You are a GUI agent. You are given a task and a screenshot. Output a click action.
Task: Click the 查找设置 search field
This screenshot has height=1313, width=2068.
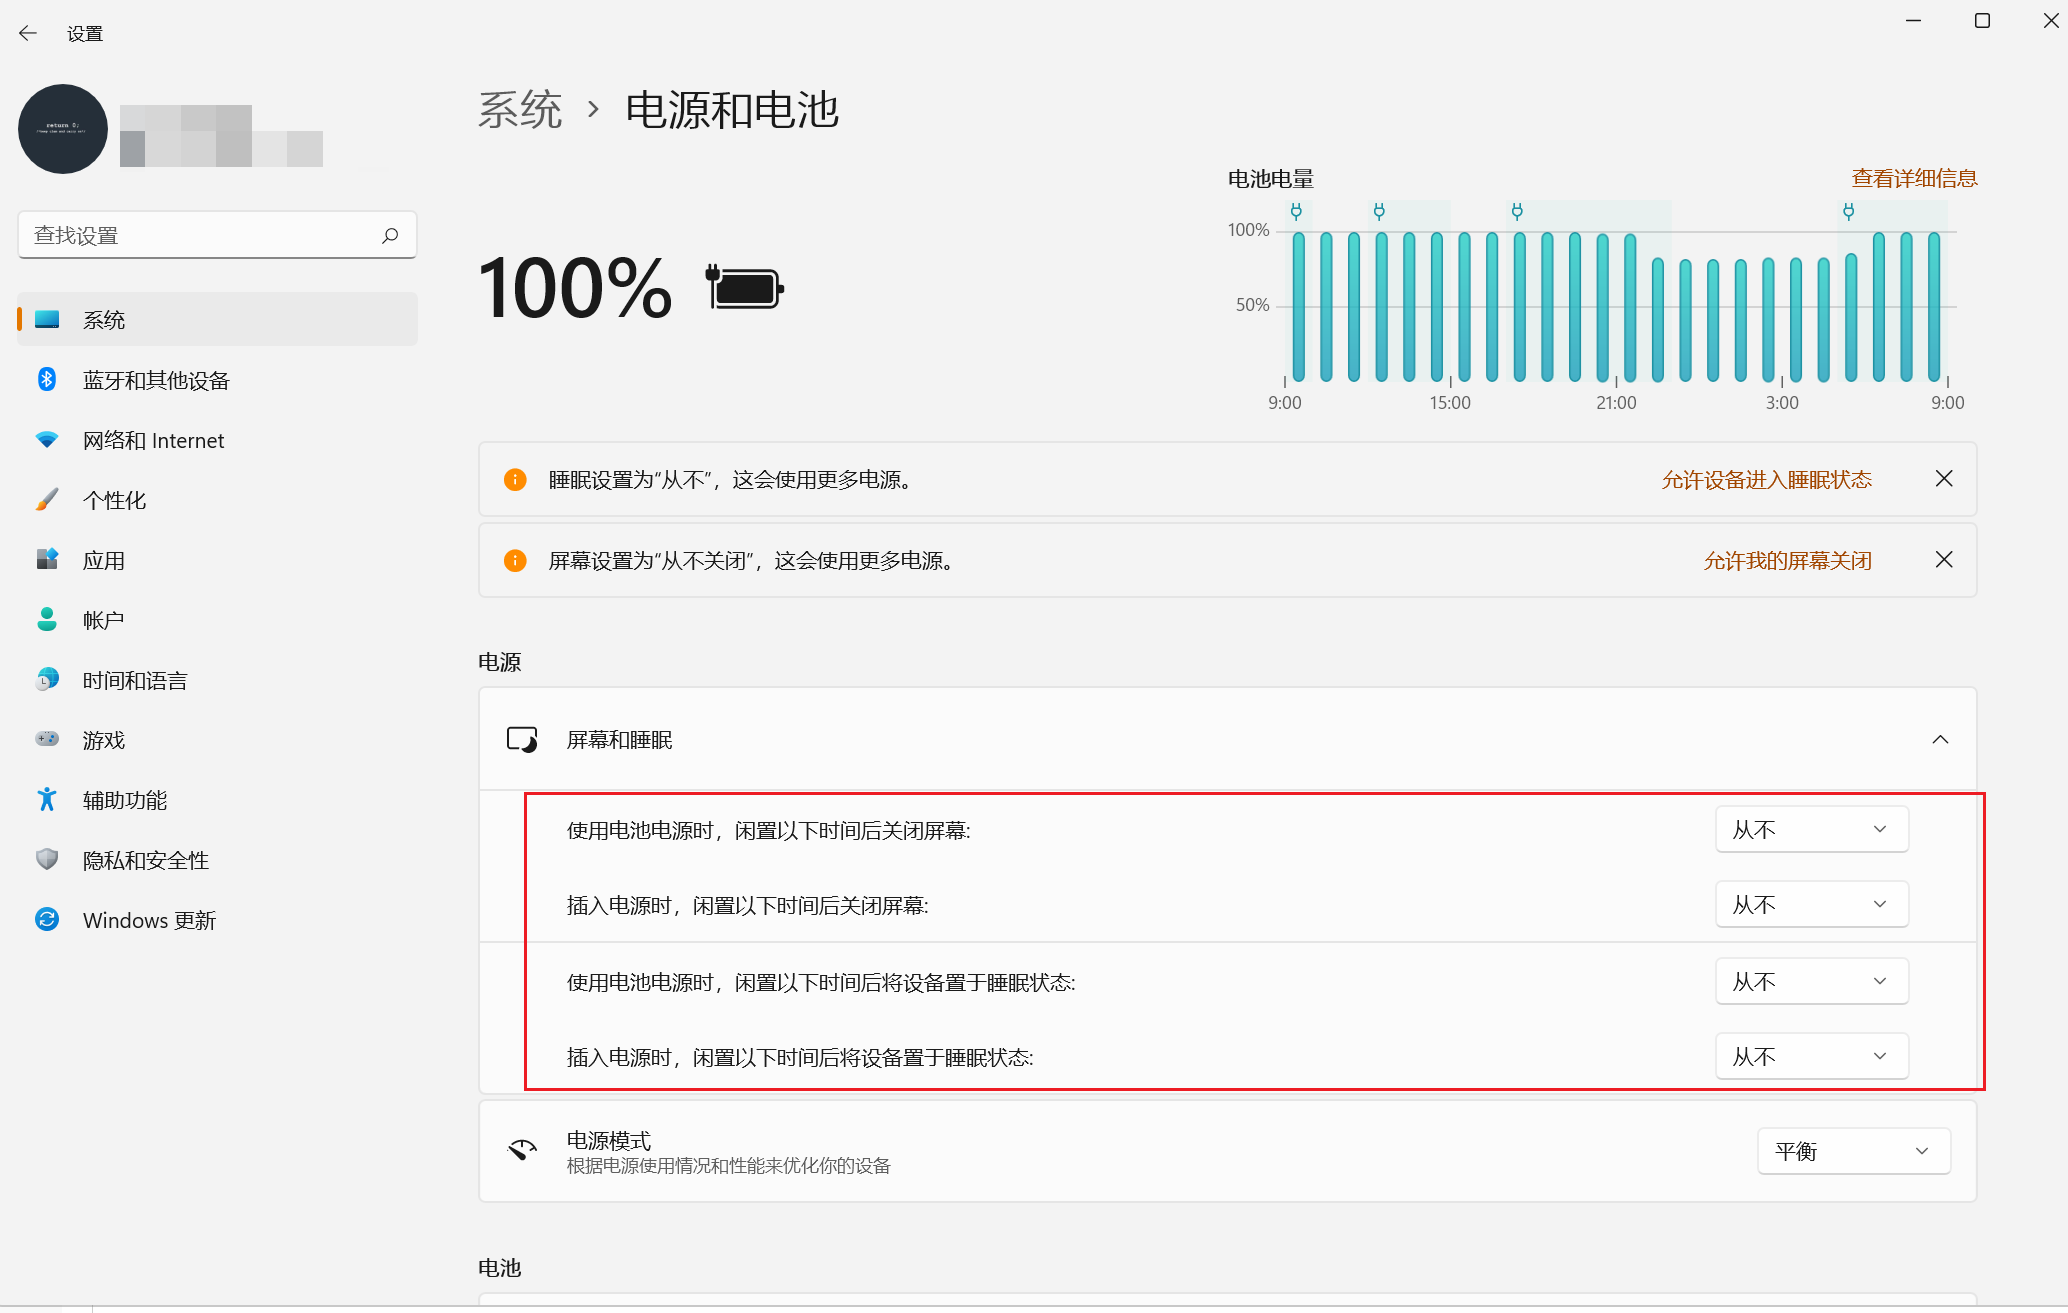(200, 235)
